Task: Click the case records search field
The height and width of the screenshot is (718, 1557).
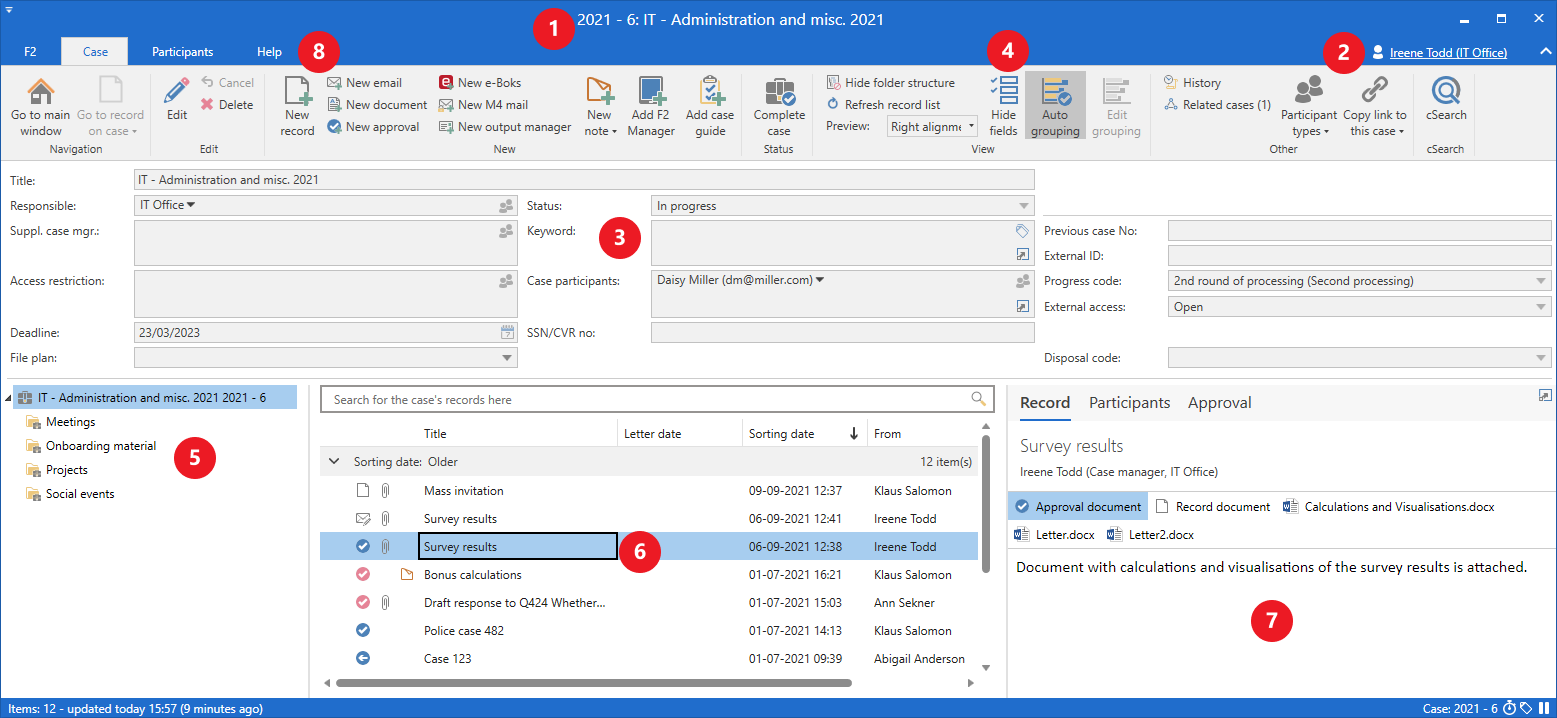Action: pos(647,399)
